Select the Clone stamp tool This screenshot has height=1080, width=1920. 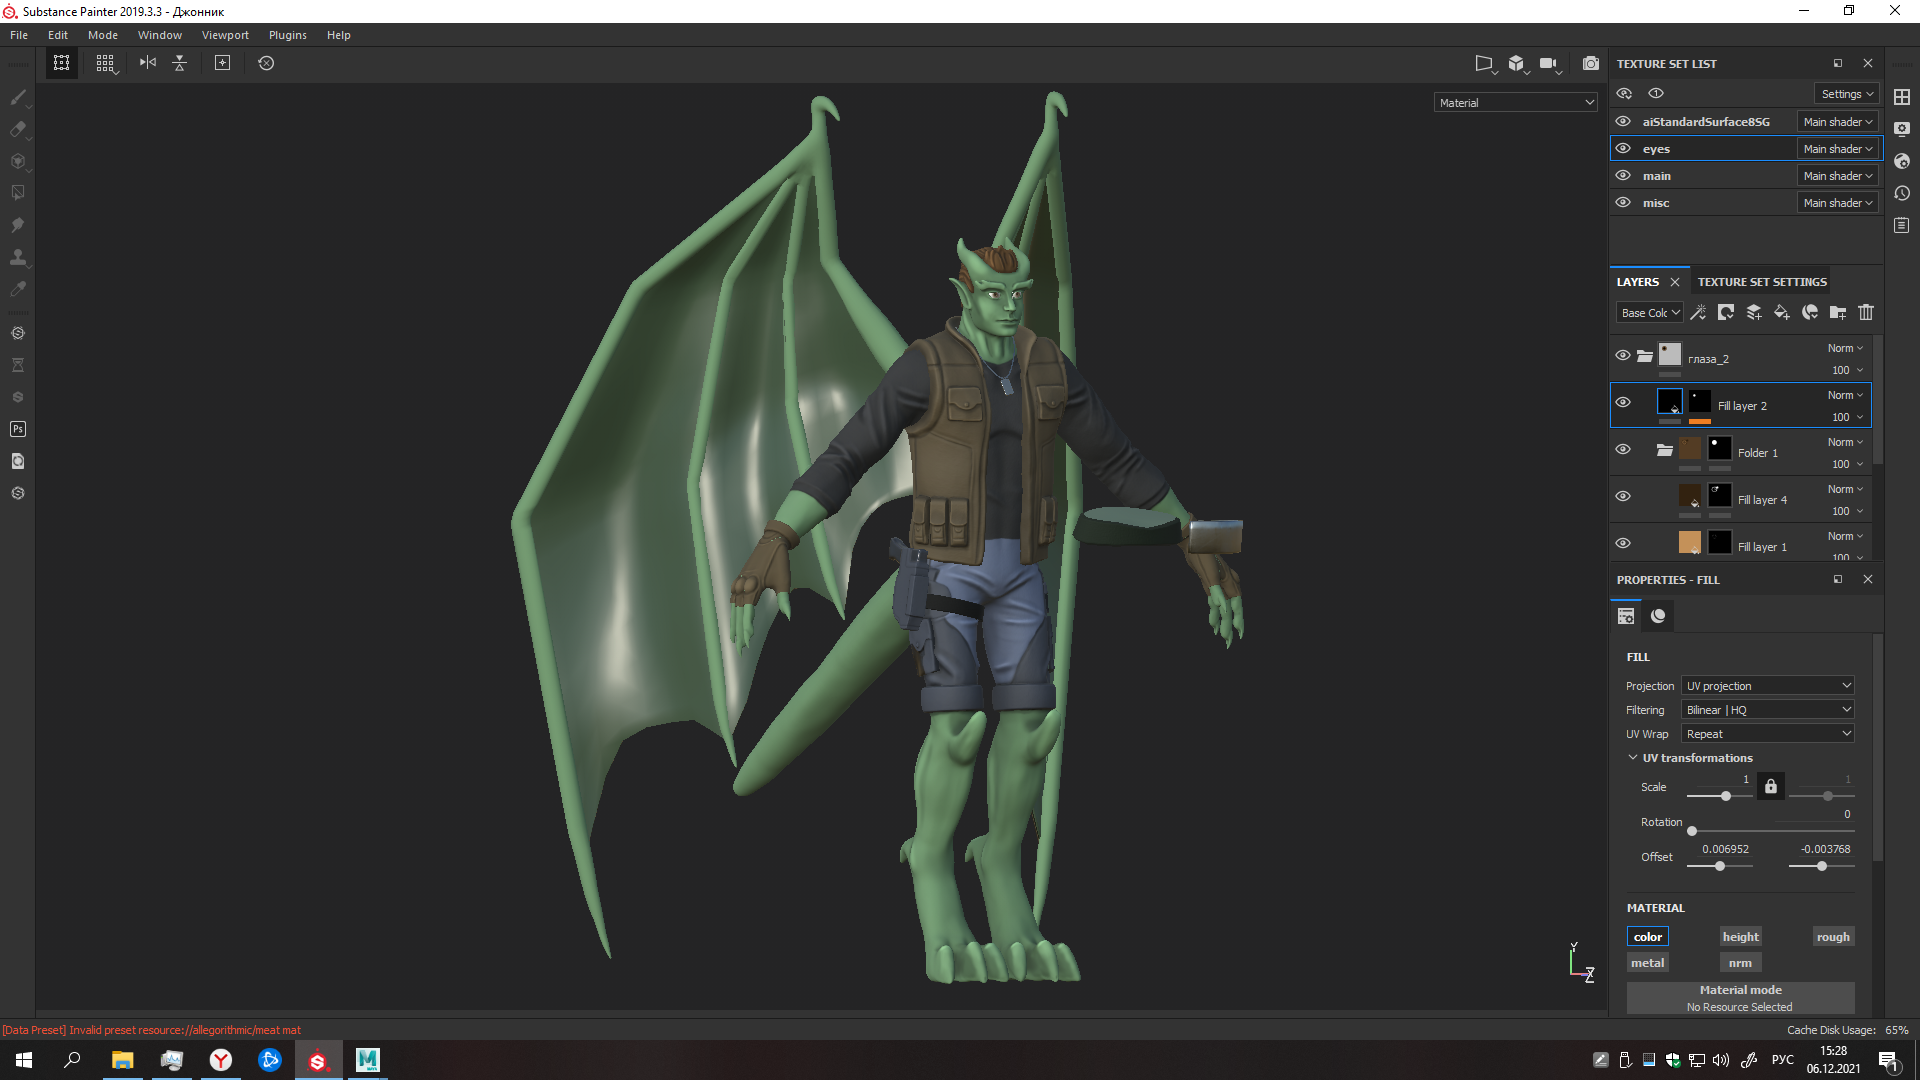click(x=18, y=257)
